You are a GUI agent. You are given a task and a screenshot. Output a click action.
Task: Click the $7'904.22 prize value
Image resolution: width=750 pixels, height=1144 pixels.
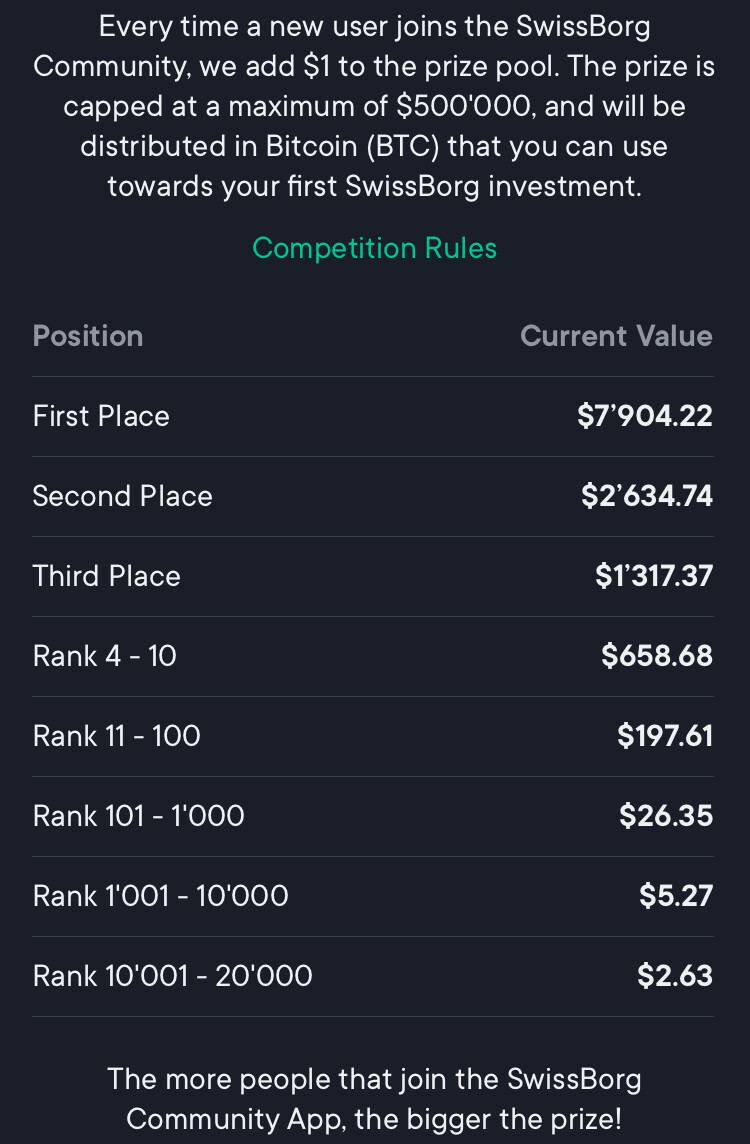point(644,417)
